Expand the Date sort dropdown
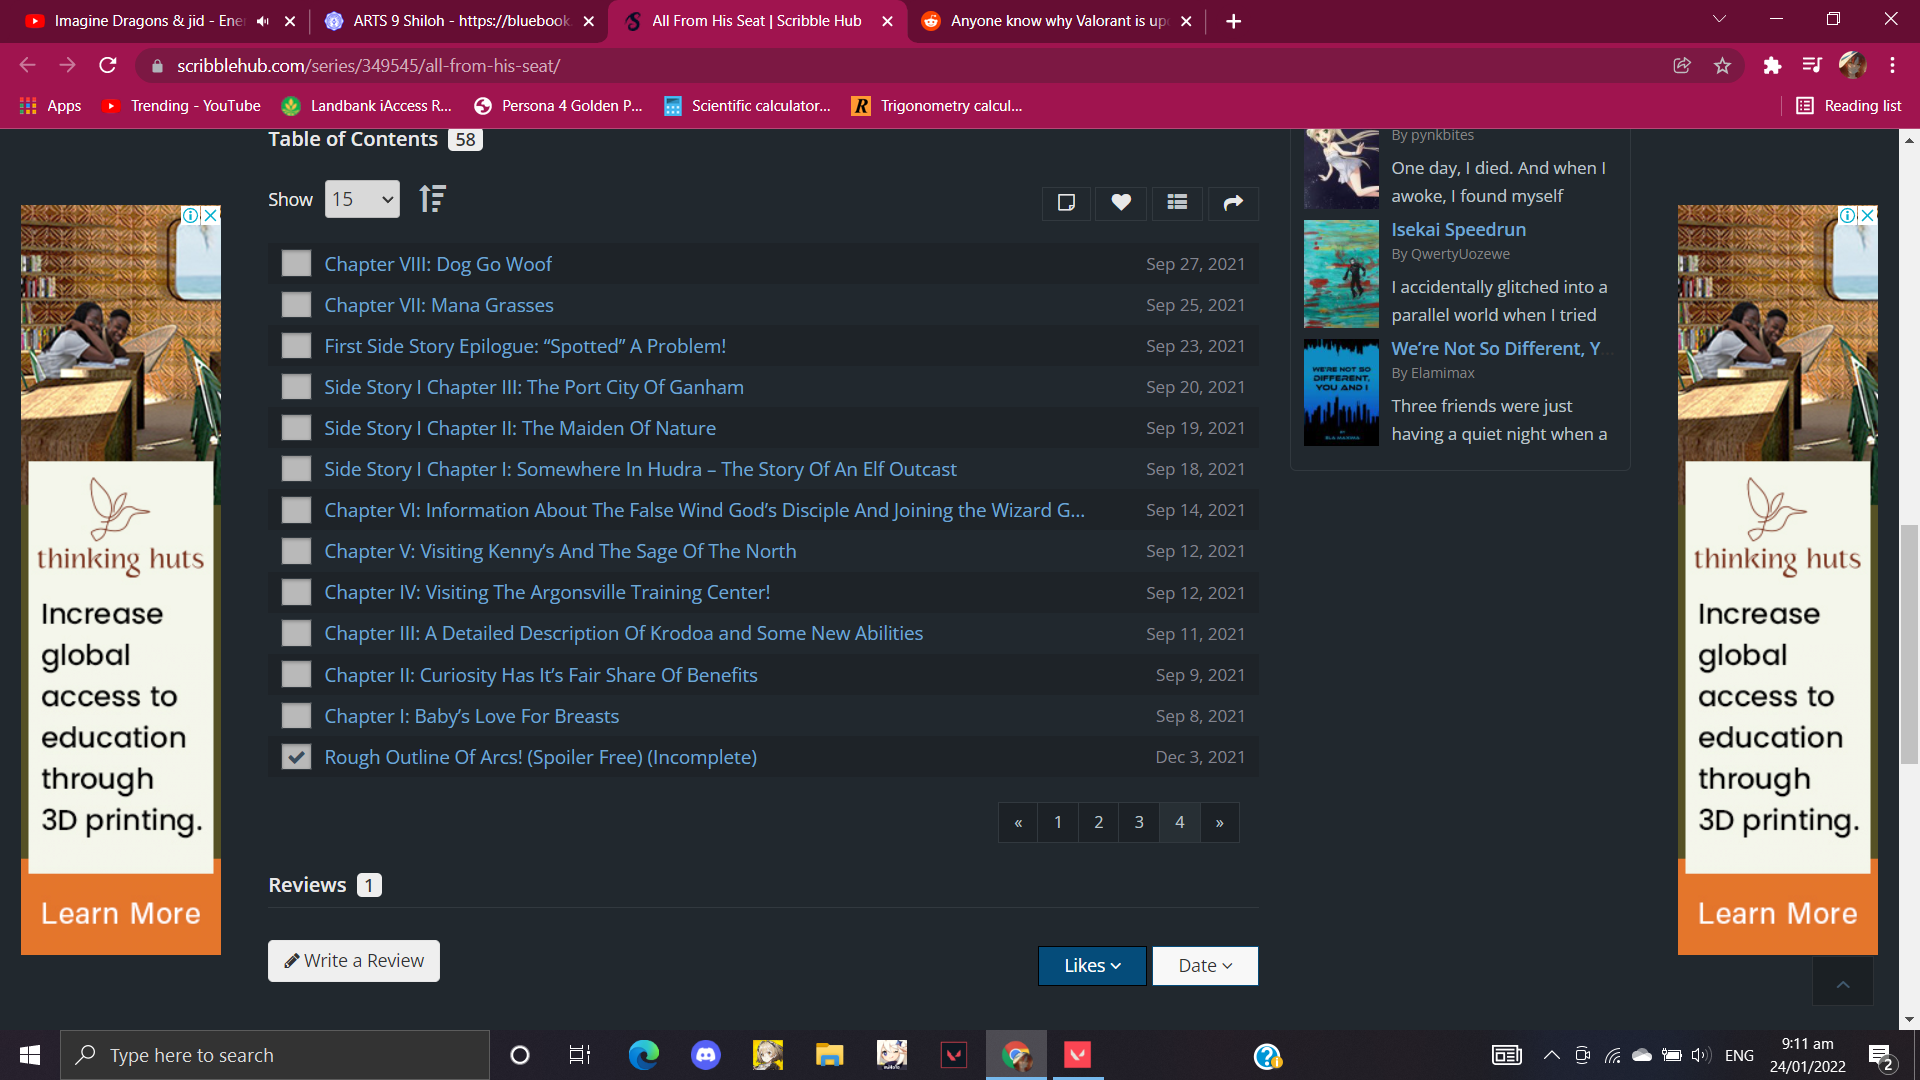This screenshot has width=1920, height=1080. pos(1205,966)
